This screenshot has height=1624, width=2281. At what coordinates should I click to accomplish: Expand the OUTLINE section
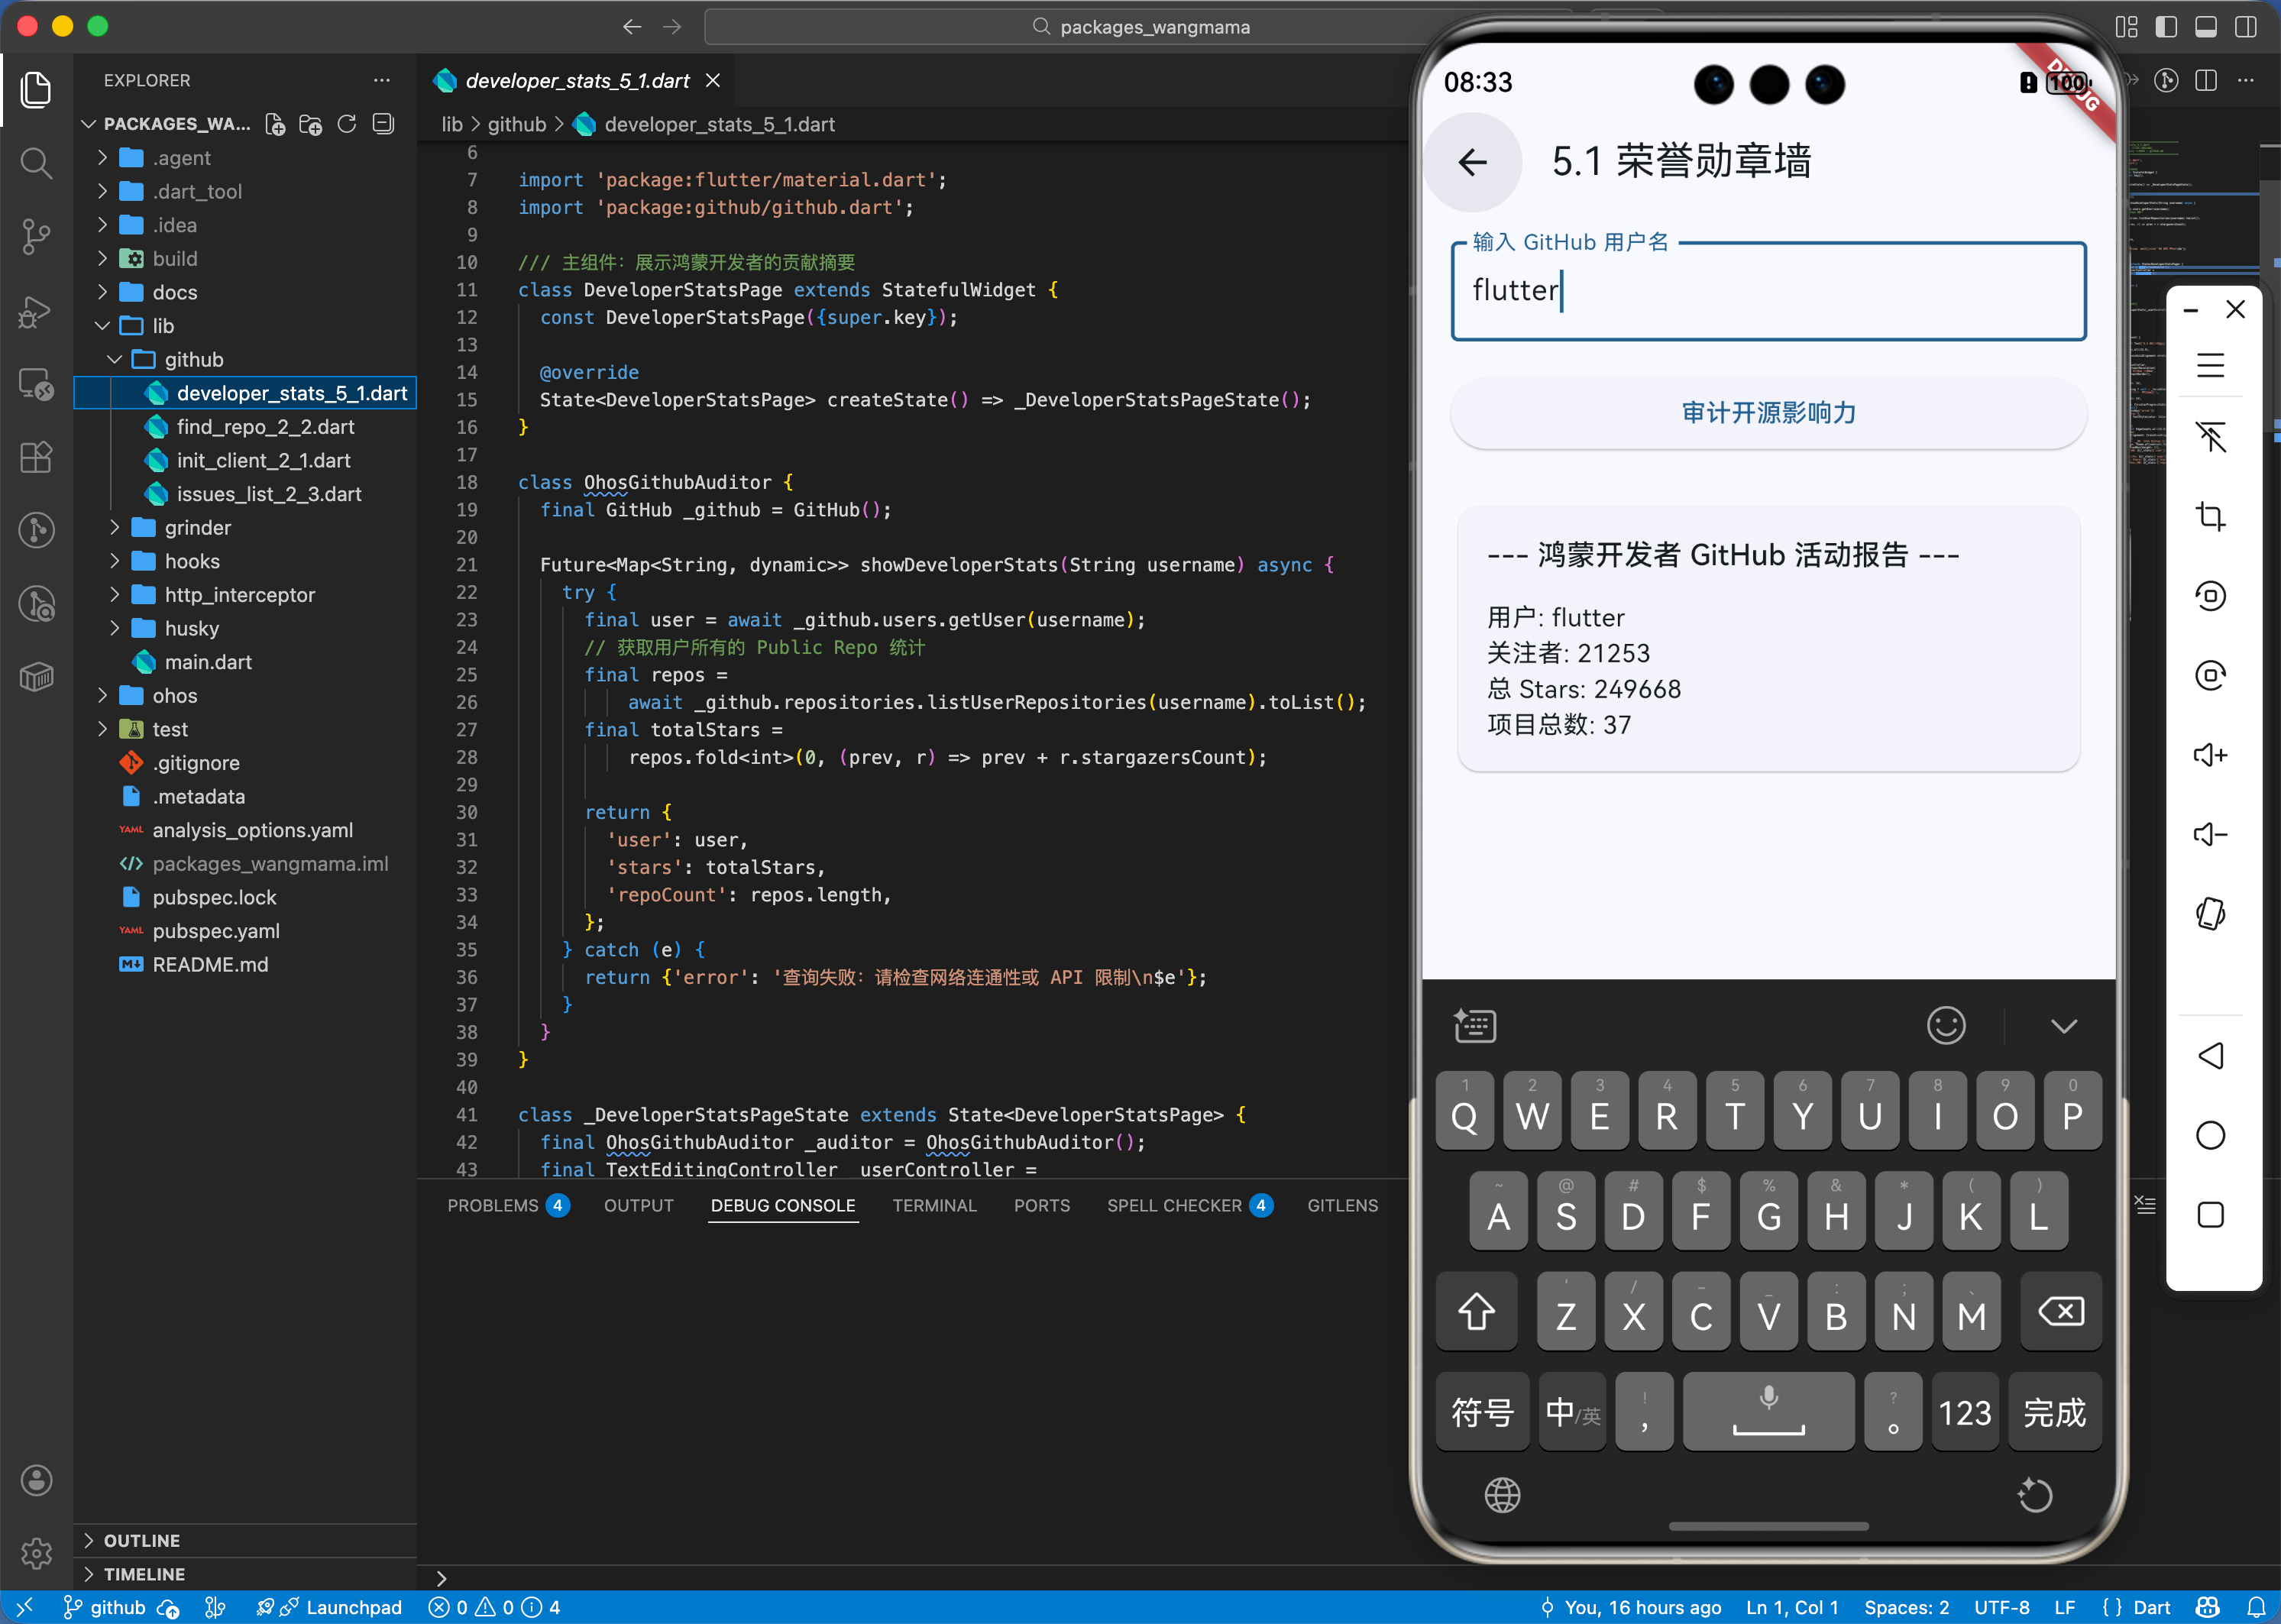(141, 1540)
